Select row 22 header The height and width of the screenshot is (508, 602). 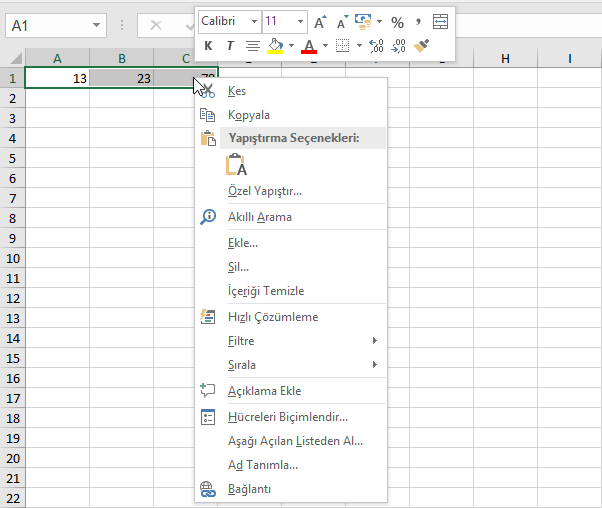click(12, 498)
